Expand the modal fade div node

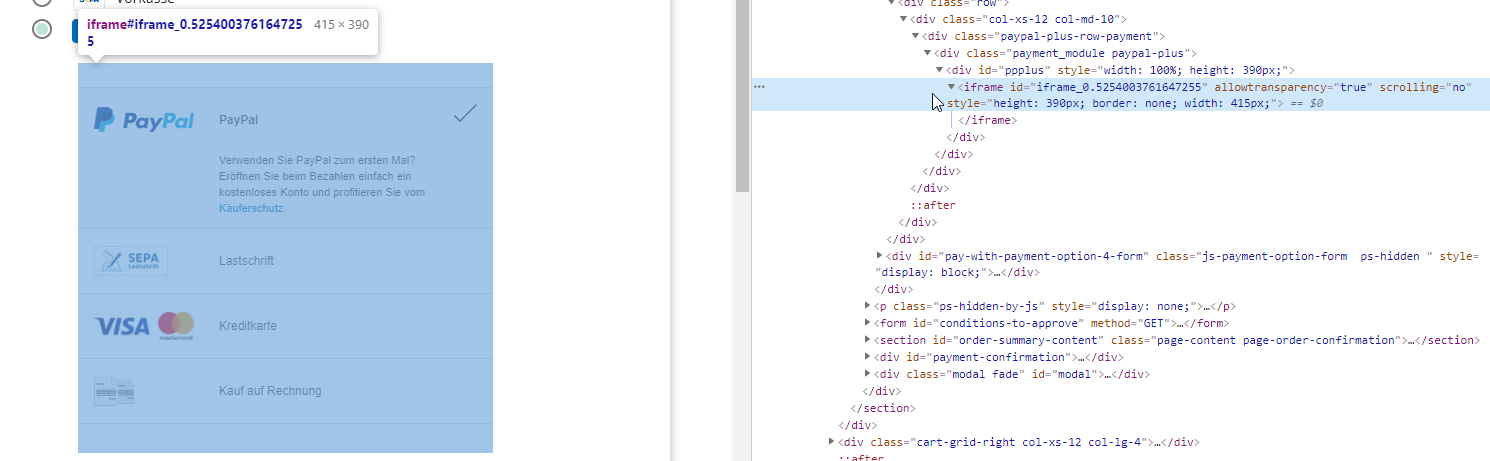tap(867, 374)
